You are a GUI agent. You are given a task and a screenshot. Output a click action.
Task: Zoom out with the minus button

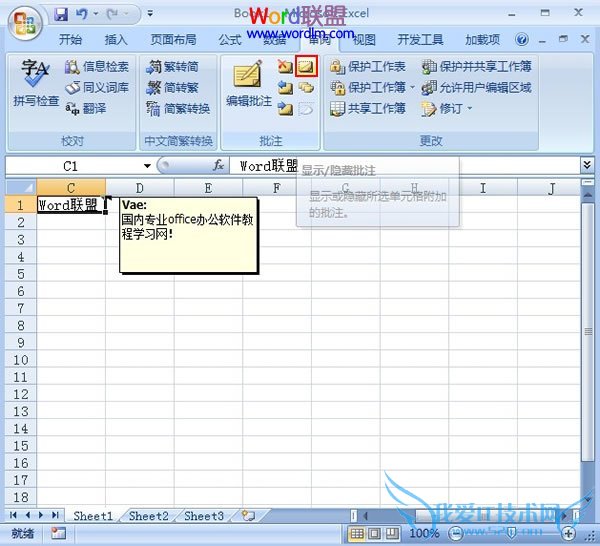(x=455, y=533)
